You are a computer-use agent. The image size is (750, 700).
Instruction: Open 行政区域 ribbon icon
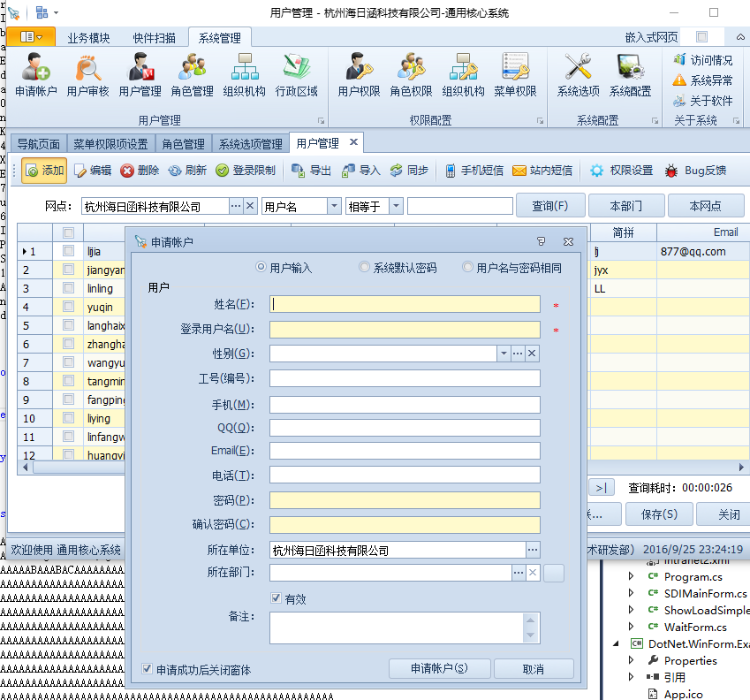point(297,75)
